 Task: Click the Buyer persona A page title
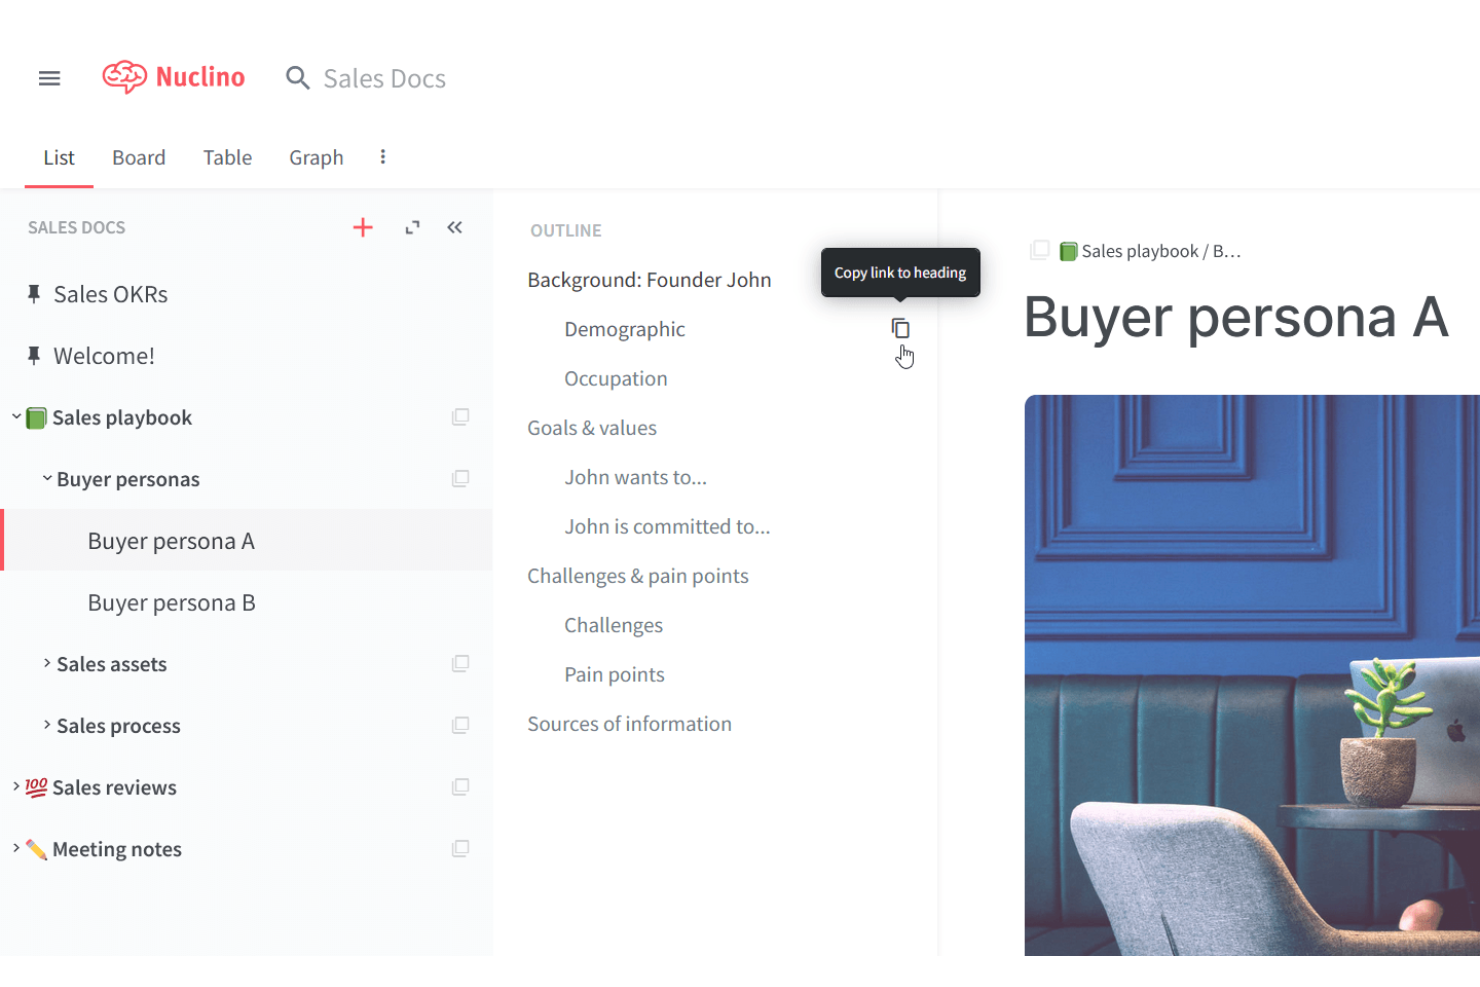click(1236, 318)
